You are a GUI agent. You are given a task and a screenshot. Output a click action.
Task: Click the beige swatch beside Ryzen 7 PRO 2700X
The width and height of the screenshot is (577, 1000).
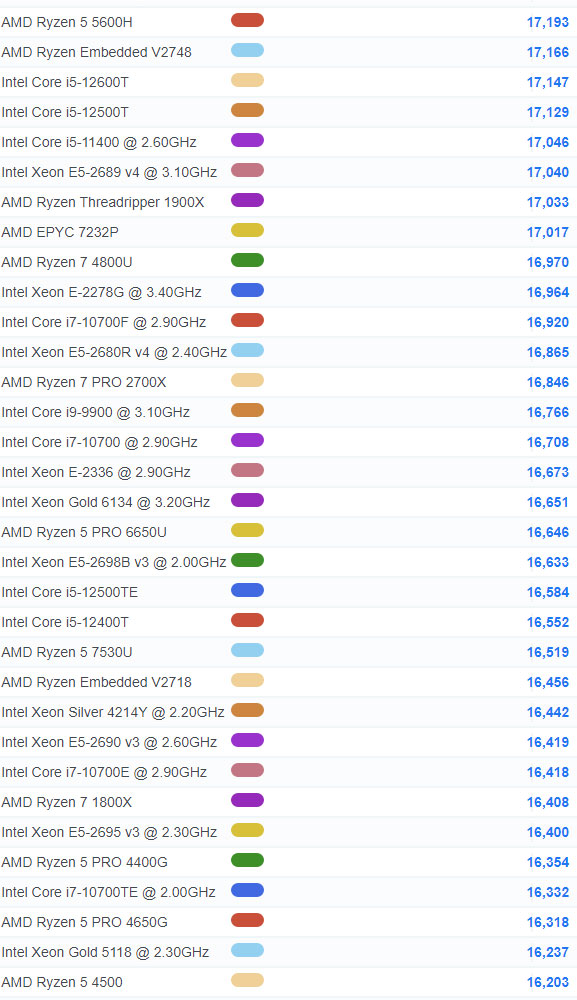coord(247,380)
